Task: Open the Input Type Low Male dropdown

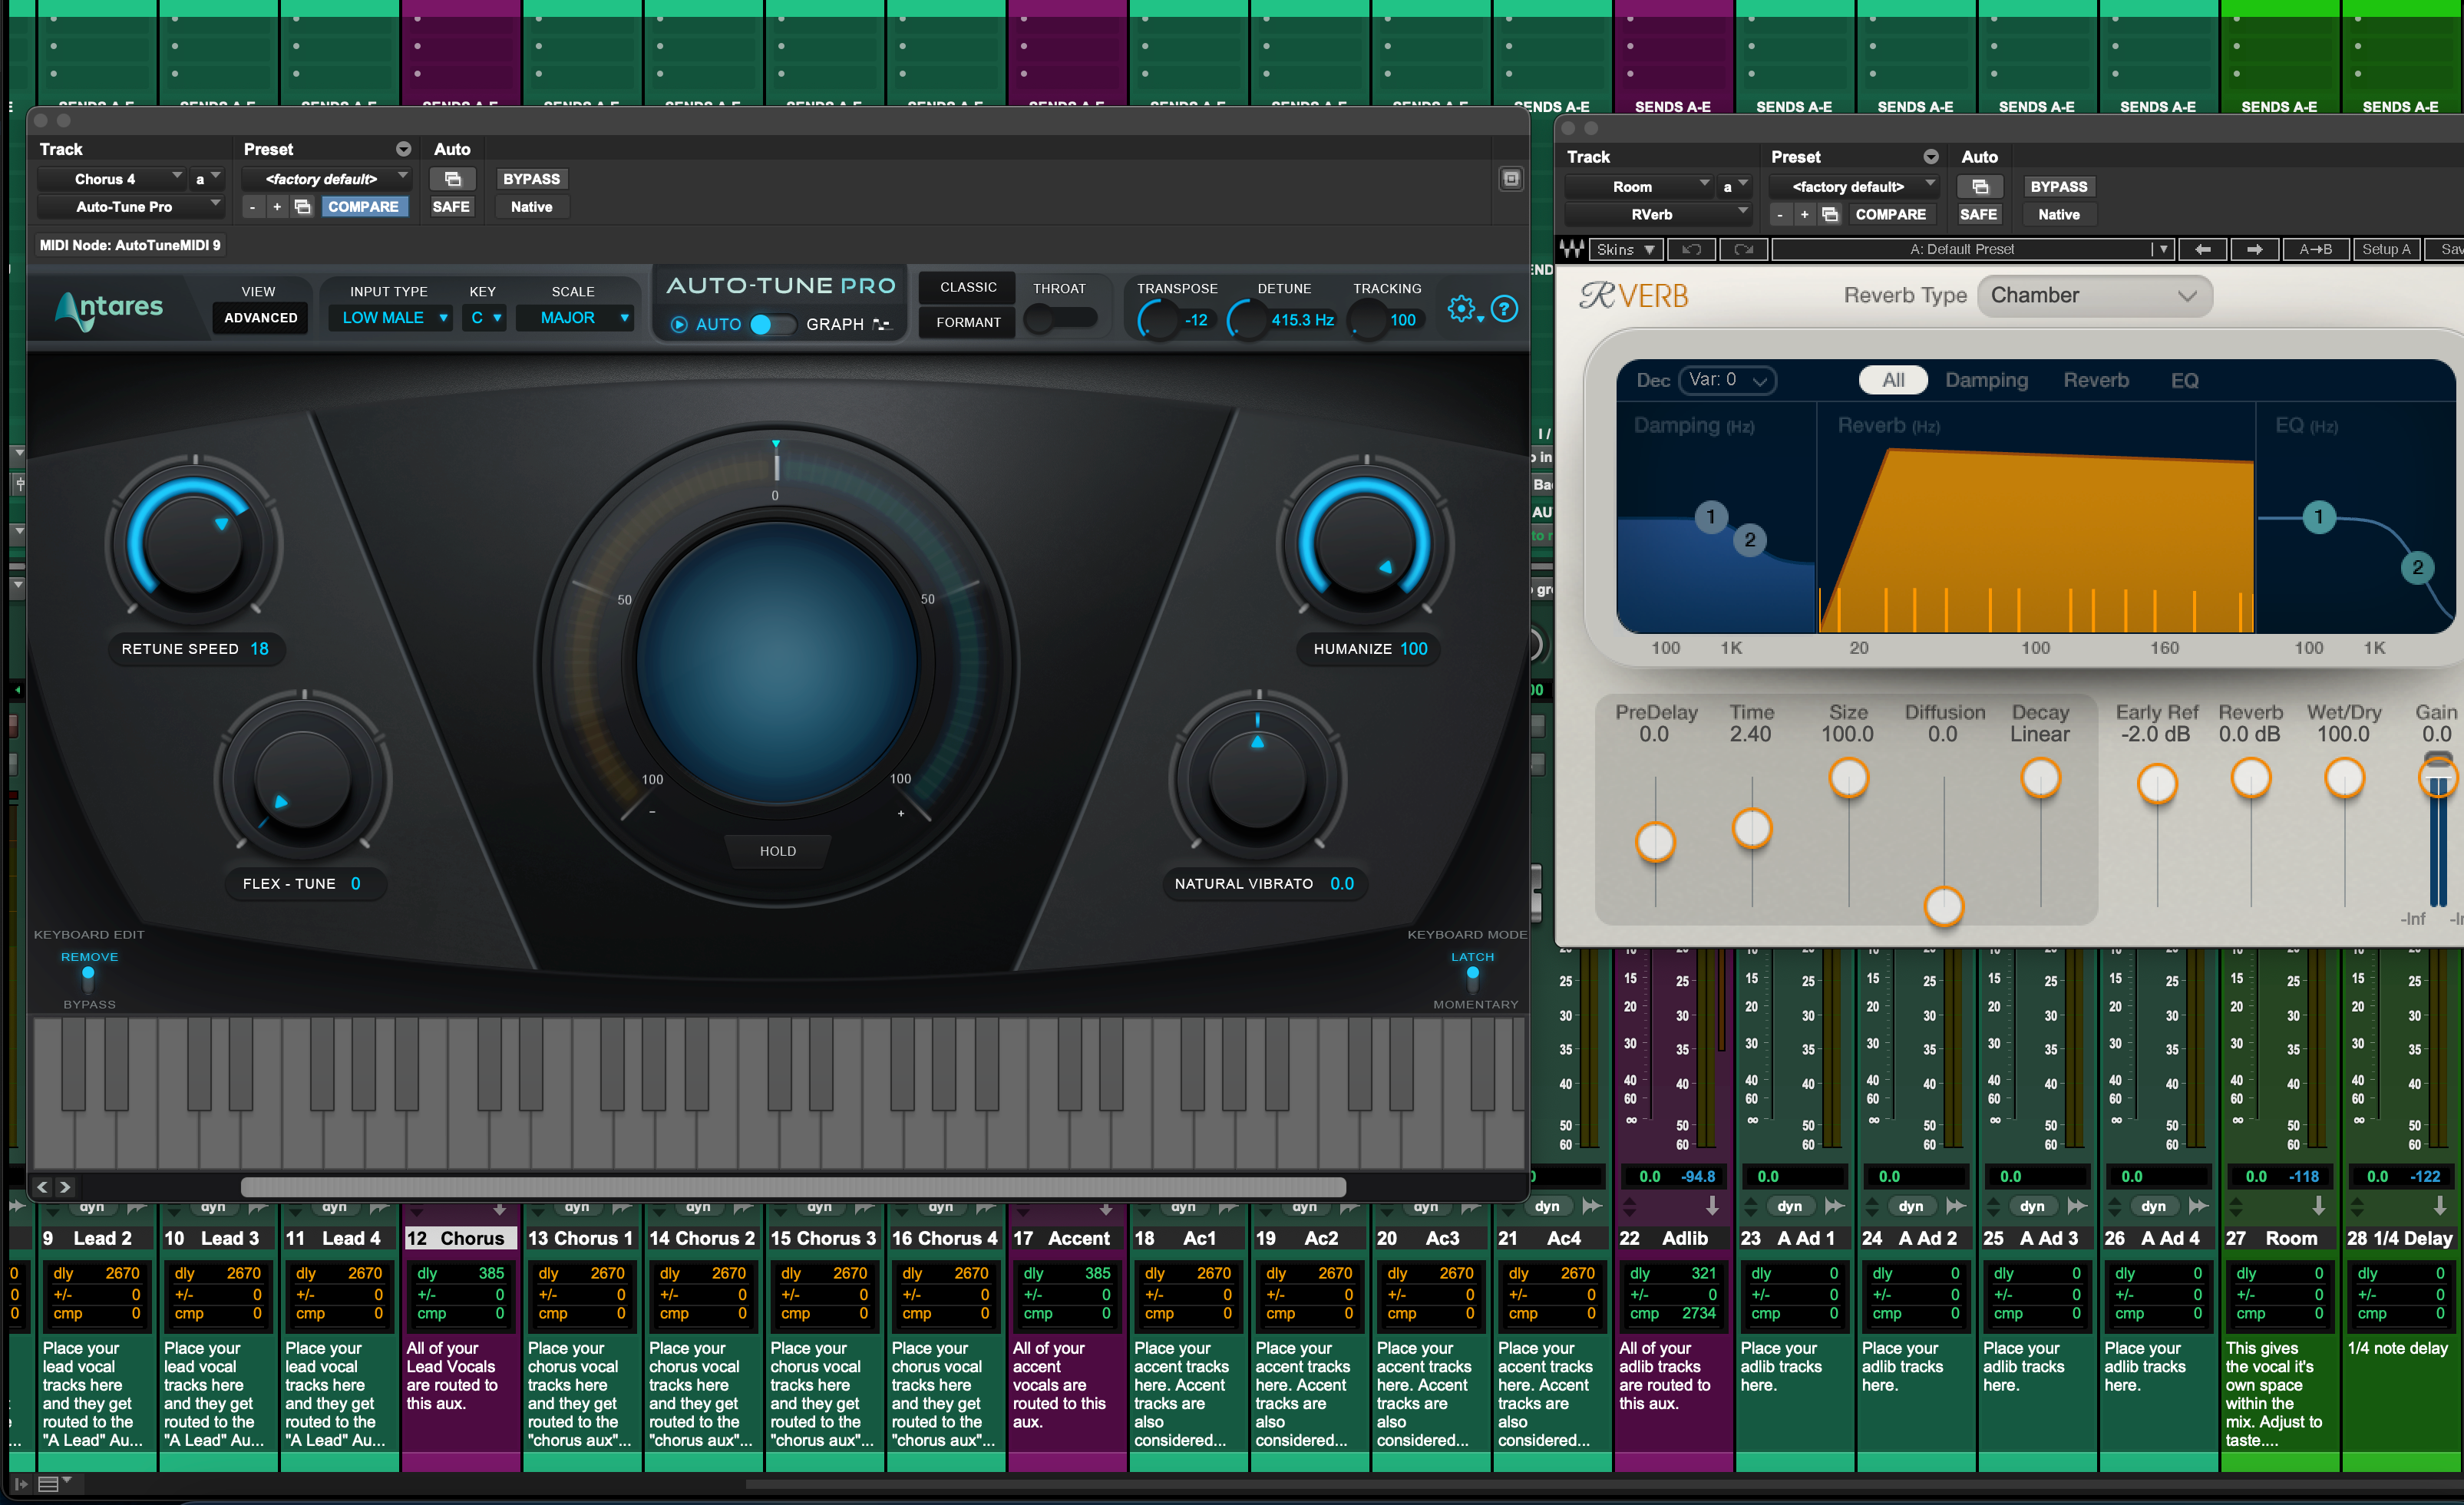Action: 390,317
